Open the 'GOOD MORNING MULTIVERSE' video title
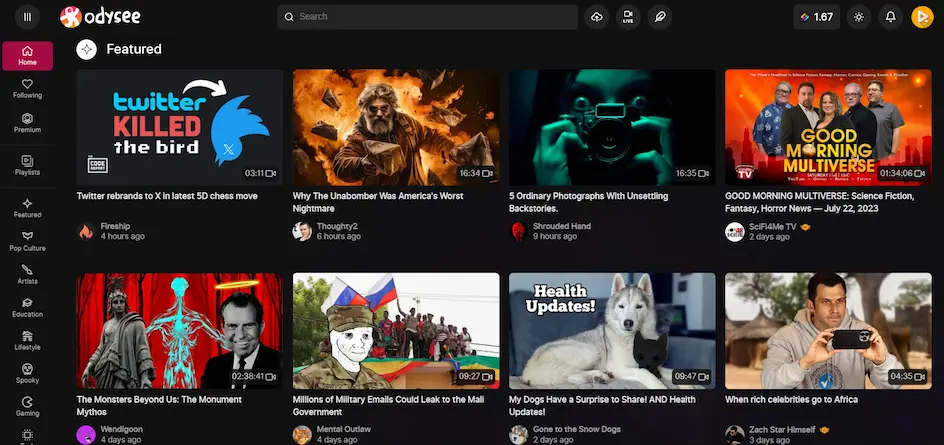Screen dimensions: 944x445 pyautogui.click(x=819, y=202)
